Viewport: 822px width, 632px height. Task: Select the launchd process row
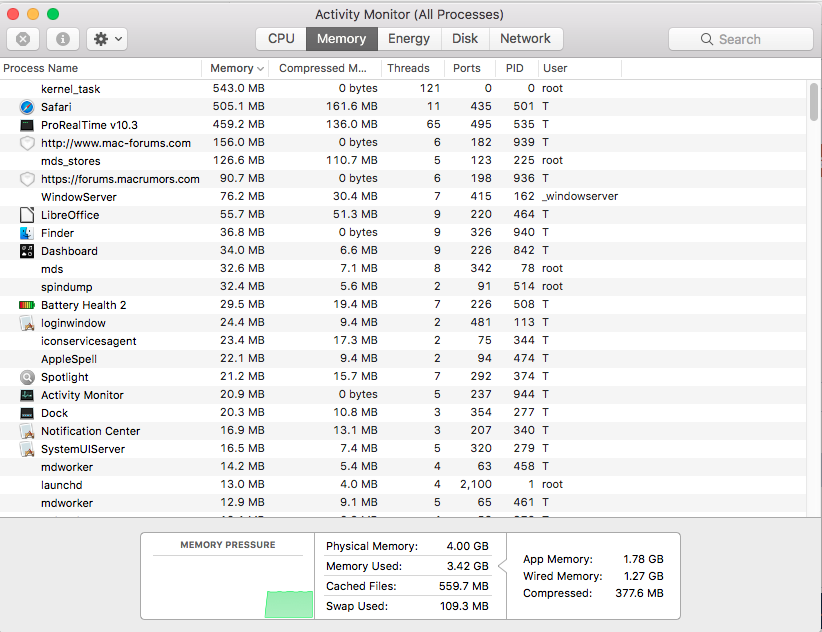pos(403,485)
